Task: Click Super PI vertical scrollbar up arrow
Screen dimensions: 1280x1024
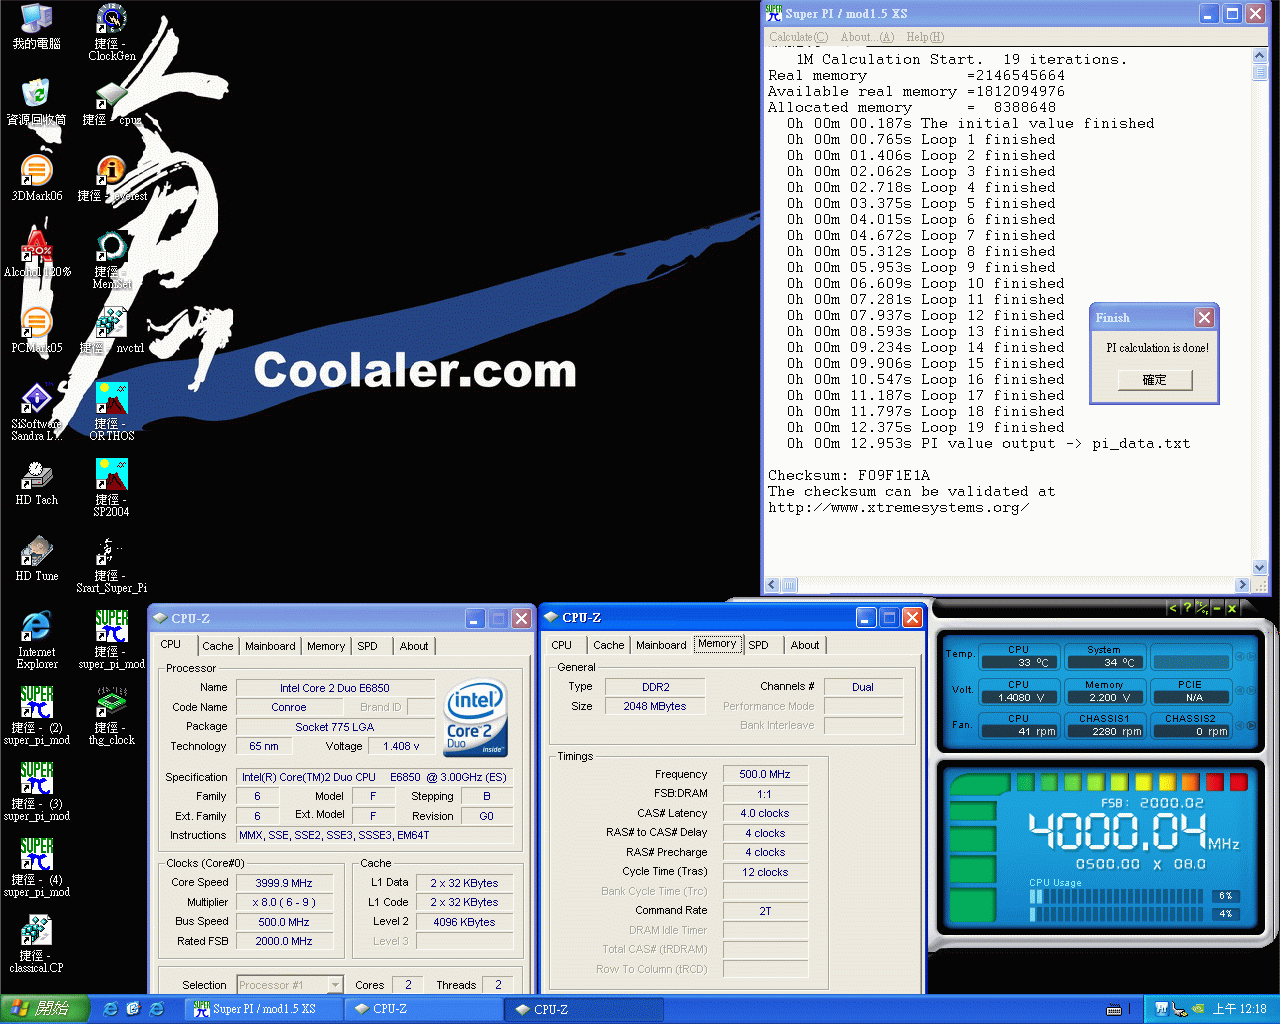Action: 1259,58
